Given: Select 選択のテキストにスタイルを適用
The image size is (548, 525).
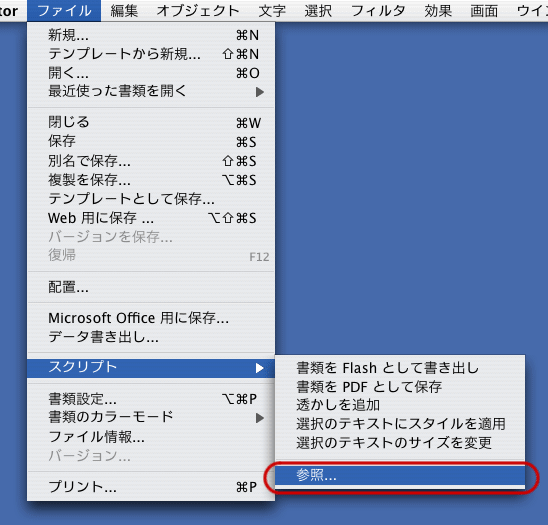Looking at the screenshot, I should click(400, 424).
